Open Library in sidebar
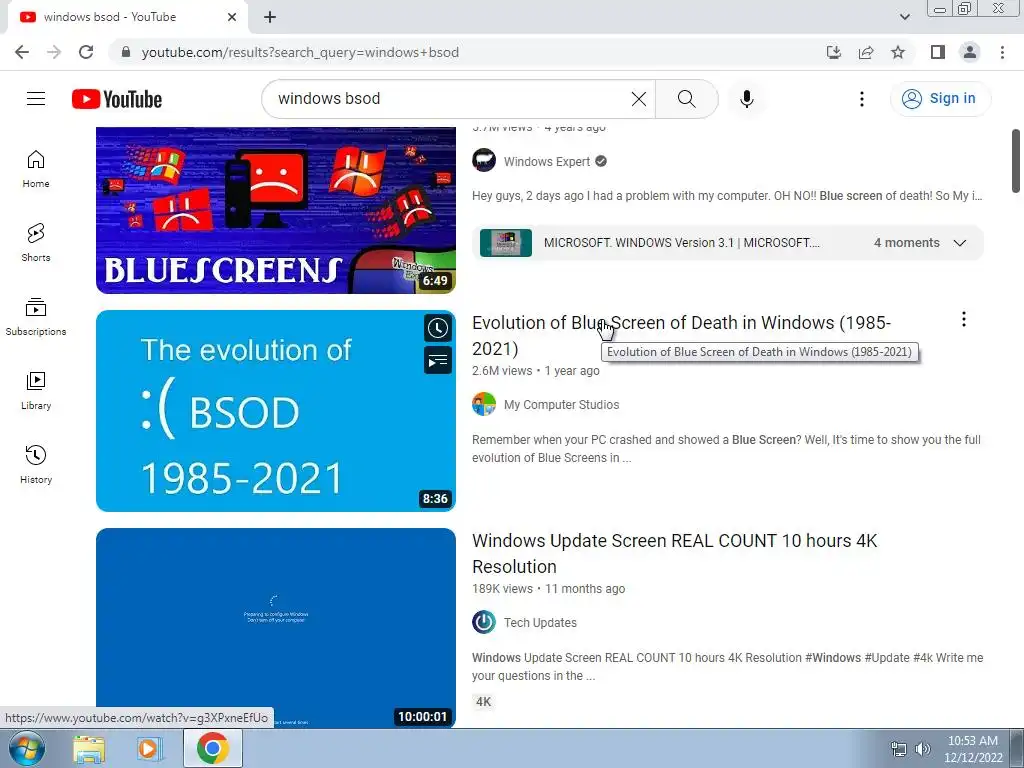 [36, 391]
